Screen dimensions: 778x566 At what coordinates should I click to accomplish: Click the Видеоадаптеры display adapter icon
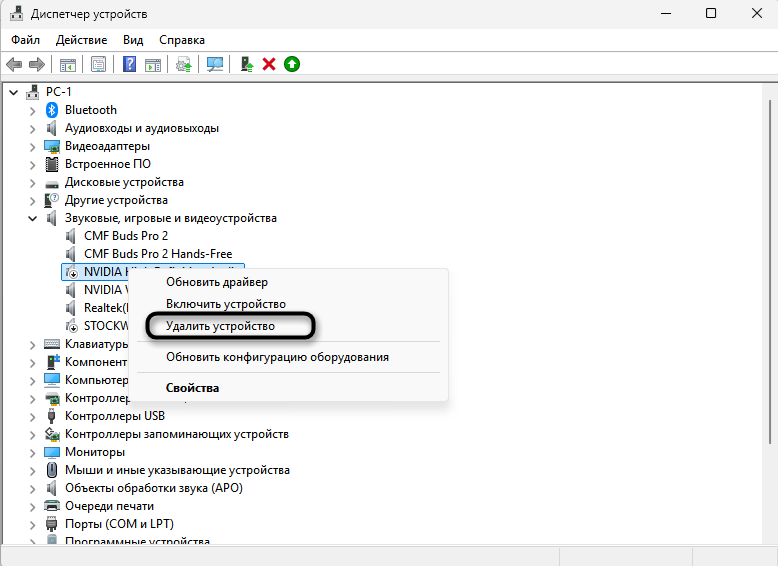pos(52,146)
